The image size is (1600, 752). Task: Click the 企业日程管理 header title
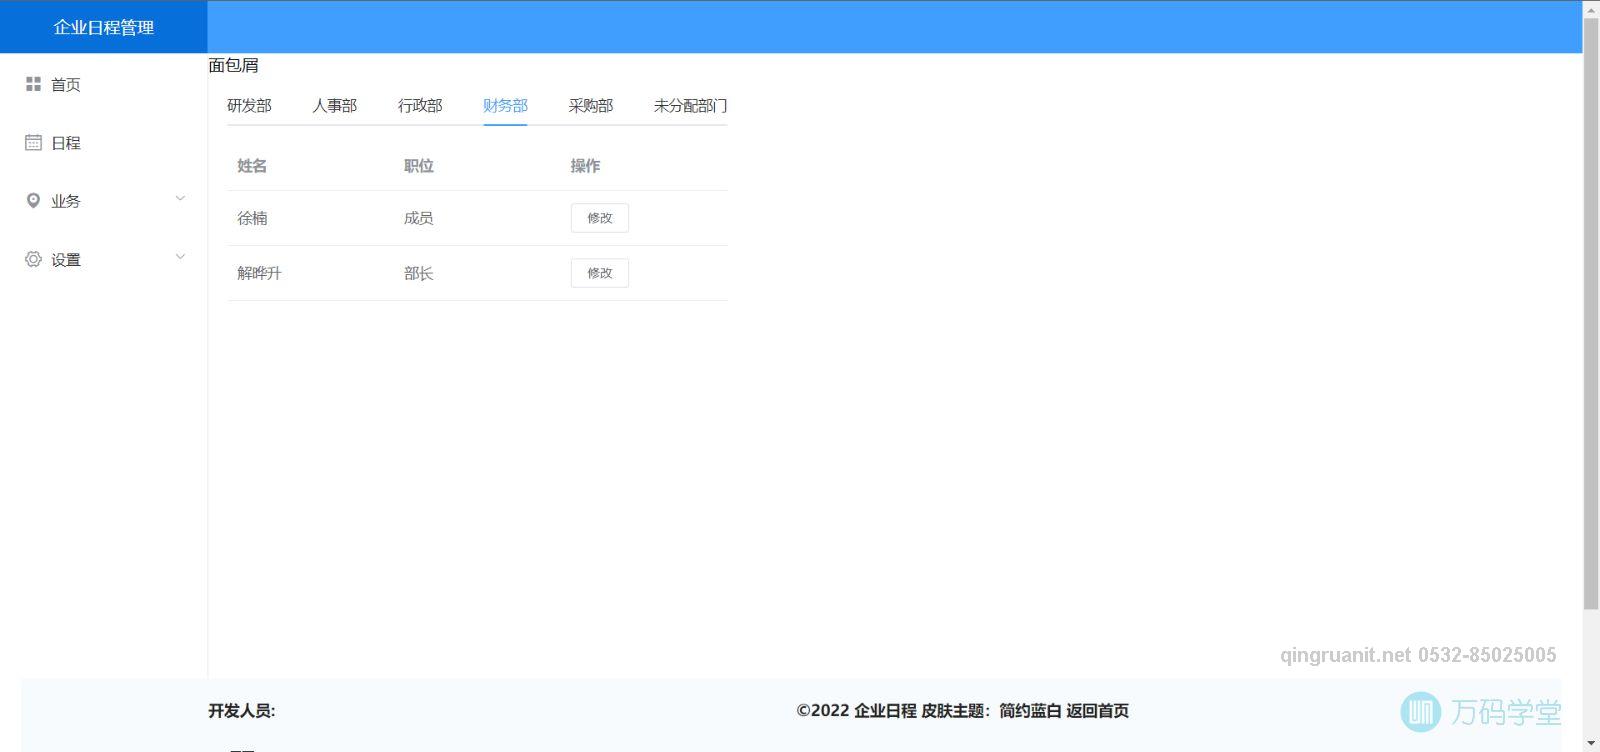pyautogui.click(x=104, y=28)
